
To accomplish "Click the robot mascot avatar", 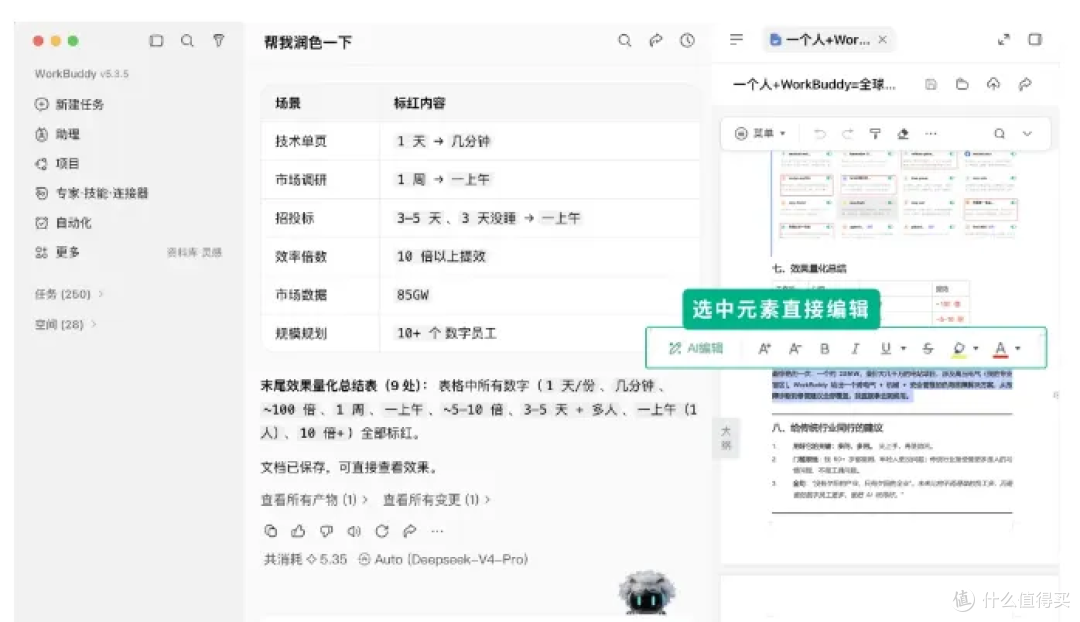I will point(646,592).
